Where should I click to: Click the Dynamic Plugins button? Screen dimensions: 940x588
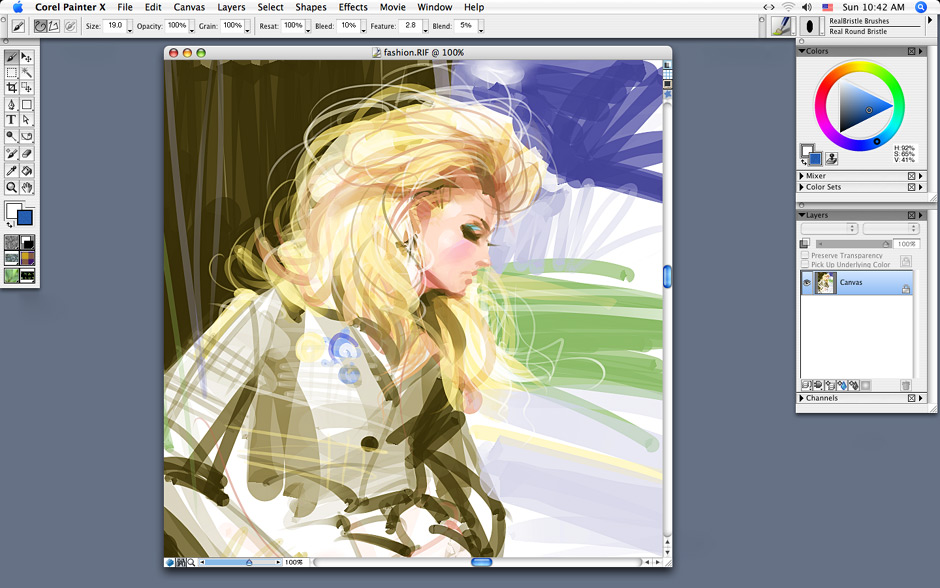[818, 385]
